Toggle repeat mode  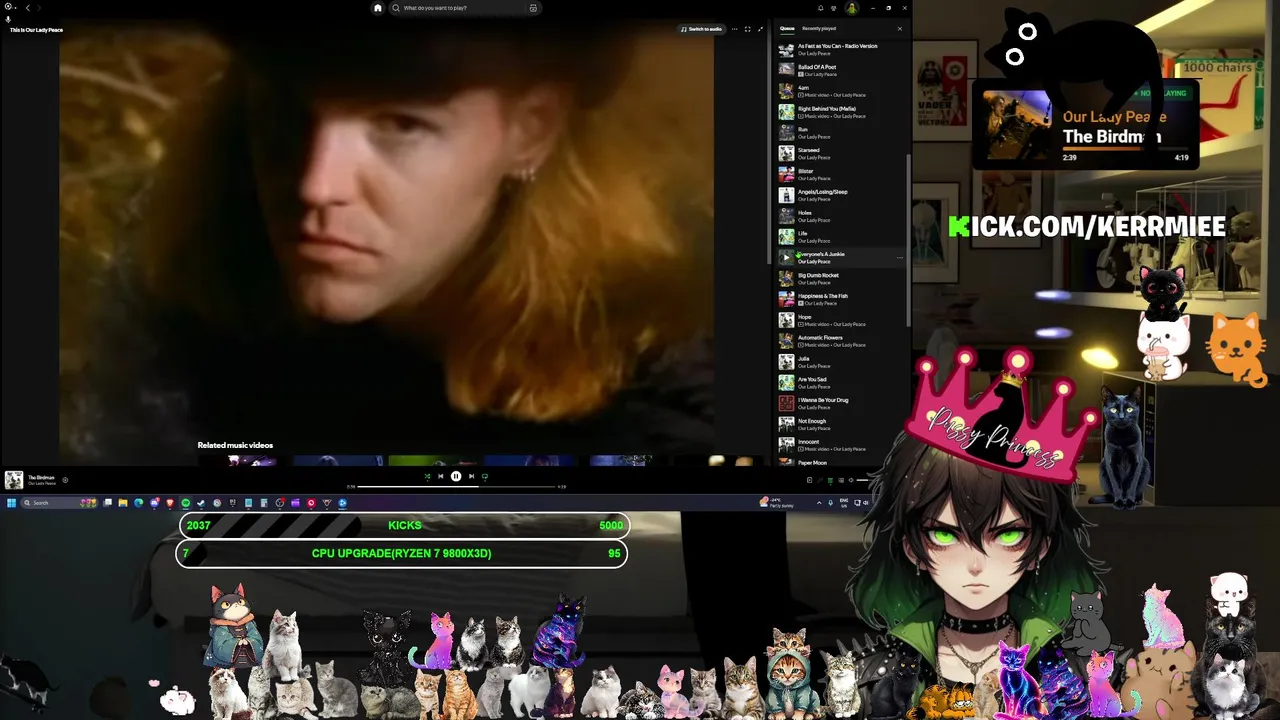click(485, 476)
